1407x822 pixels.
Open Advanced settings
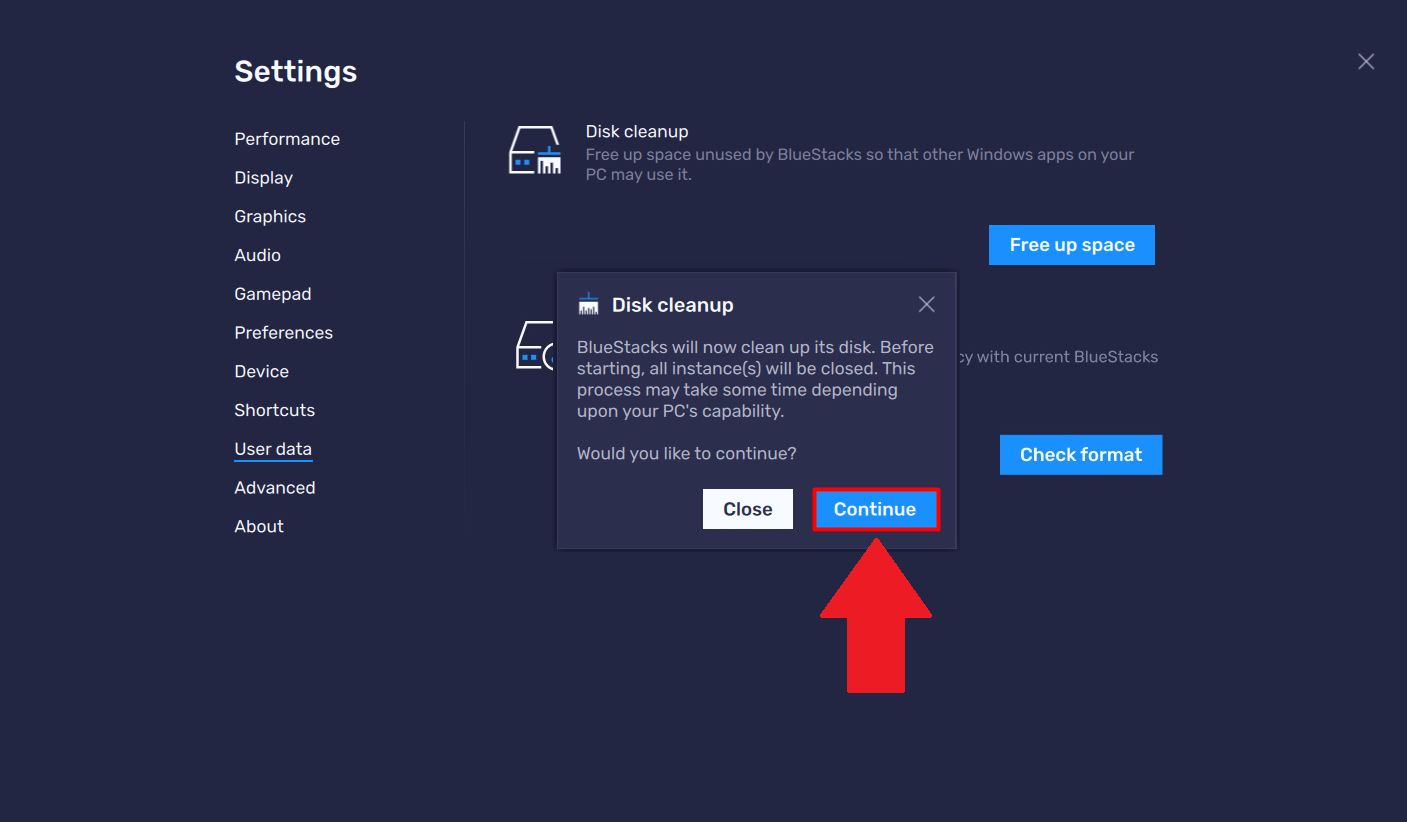(275, 488)
